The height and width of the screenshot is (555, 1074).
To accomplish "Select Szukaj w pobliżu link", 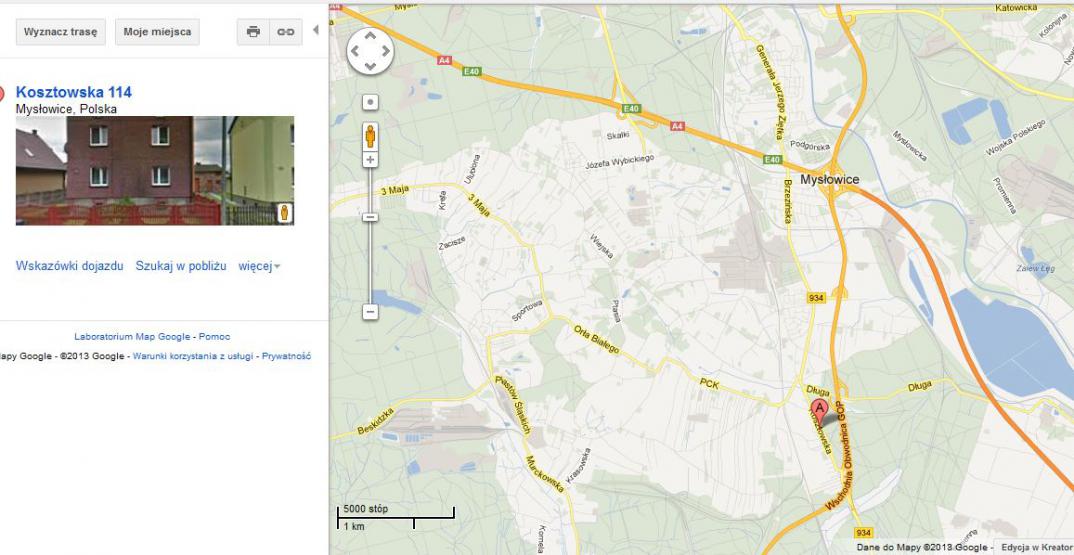I will point(181,266).
